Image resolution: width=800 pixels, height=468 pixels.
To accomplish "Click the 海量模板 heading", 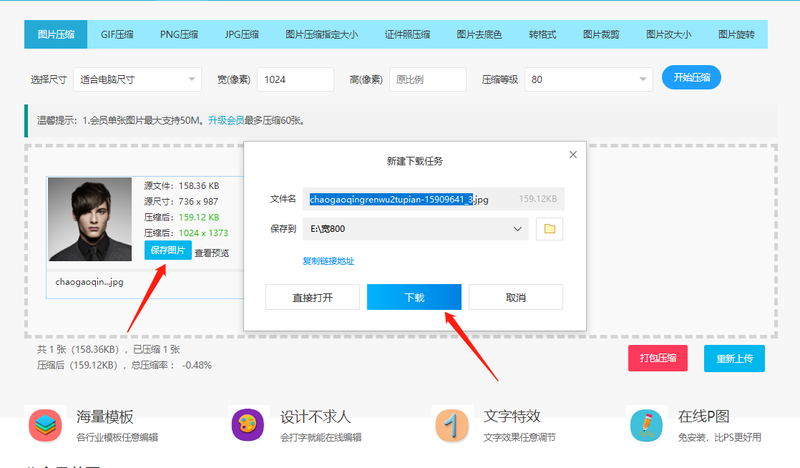I will 105,417.
